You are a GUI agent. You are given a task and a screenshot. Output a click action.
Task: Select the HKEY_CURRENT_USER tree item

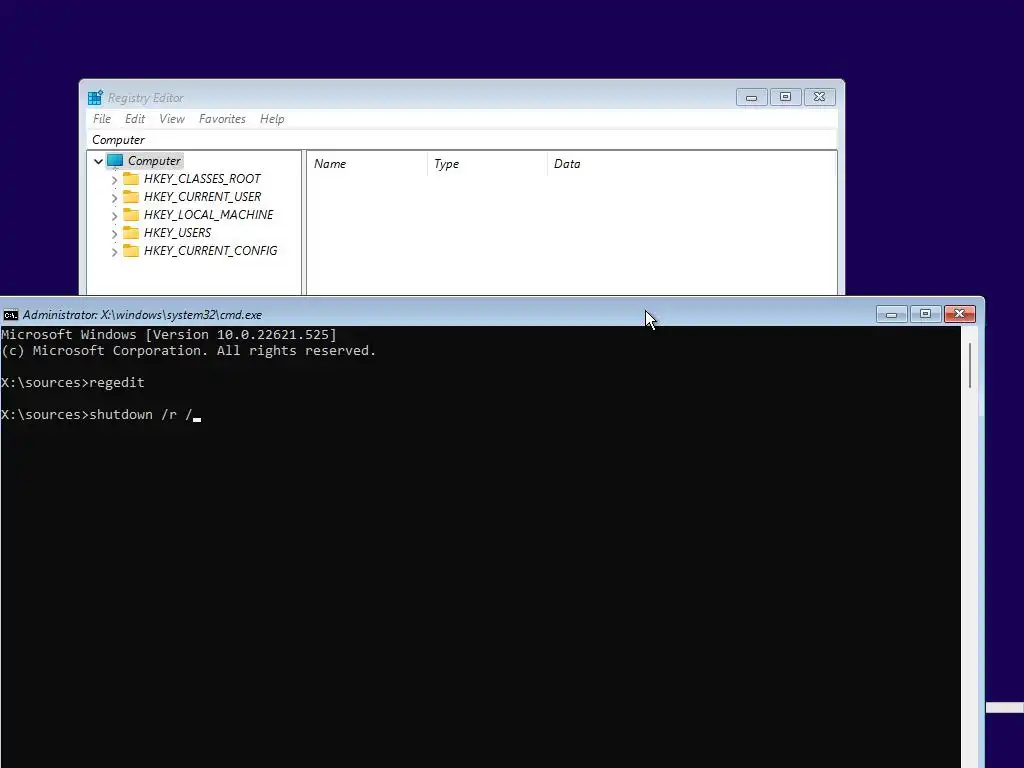202,197
